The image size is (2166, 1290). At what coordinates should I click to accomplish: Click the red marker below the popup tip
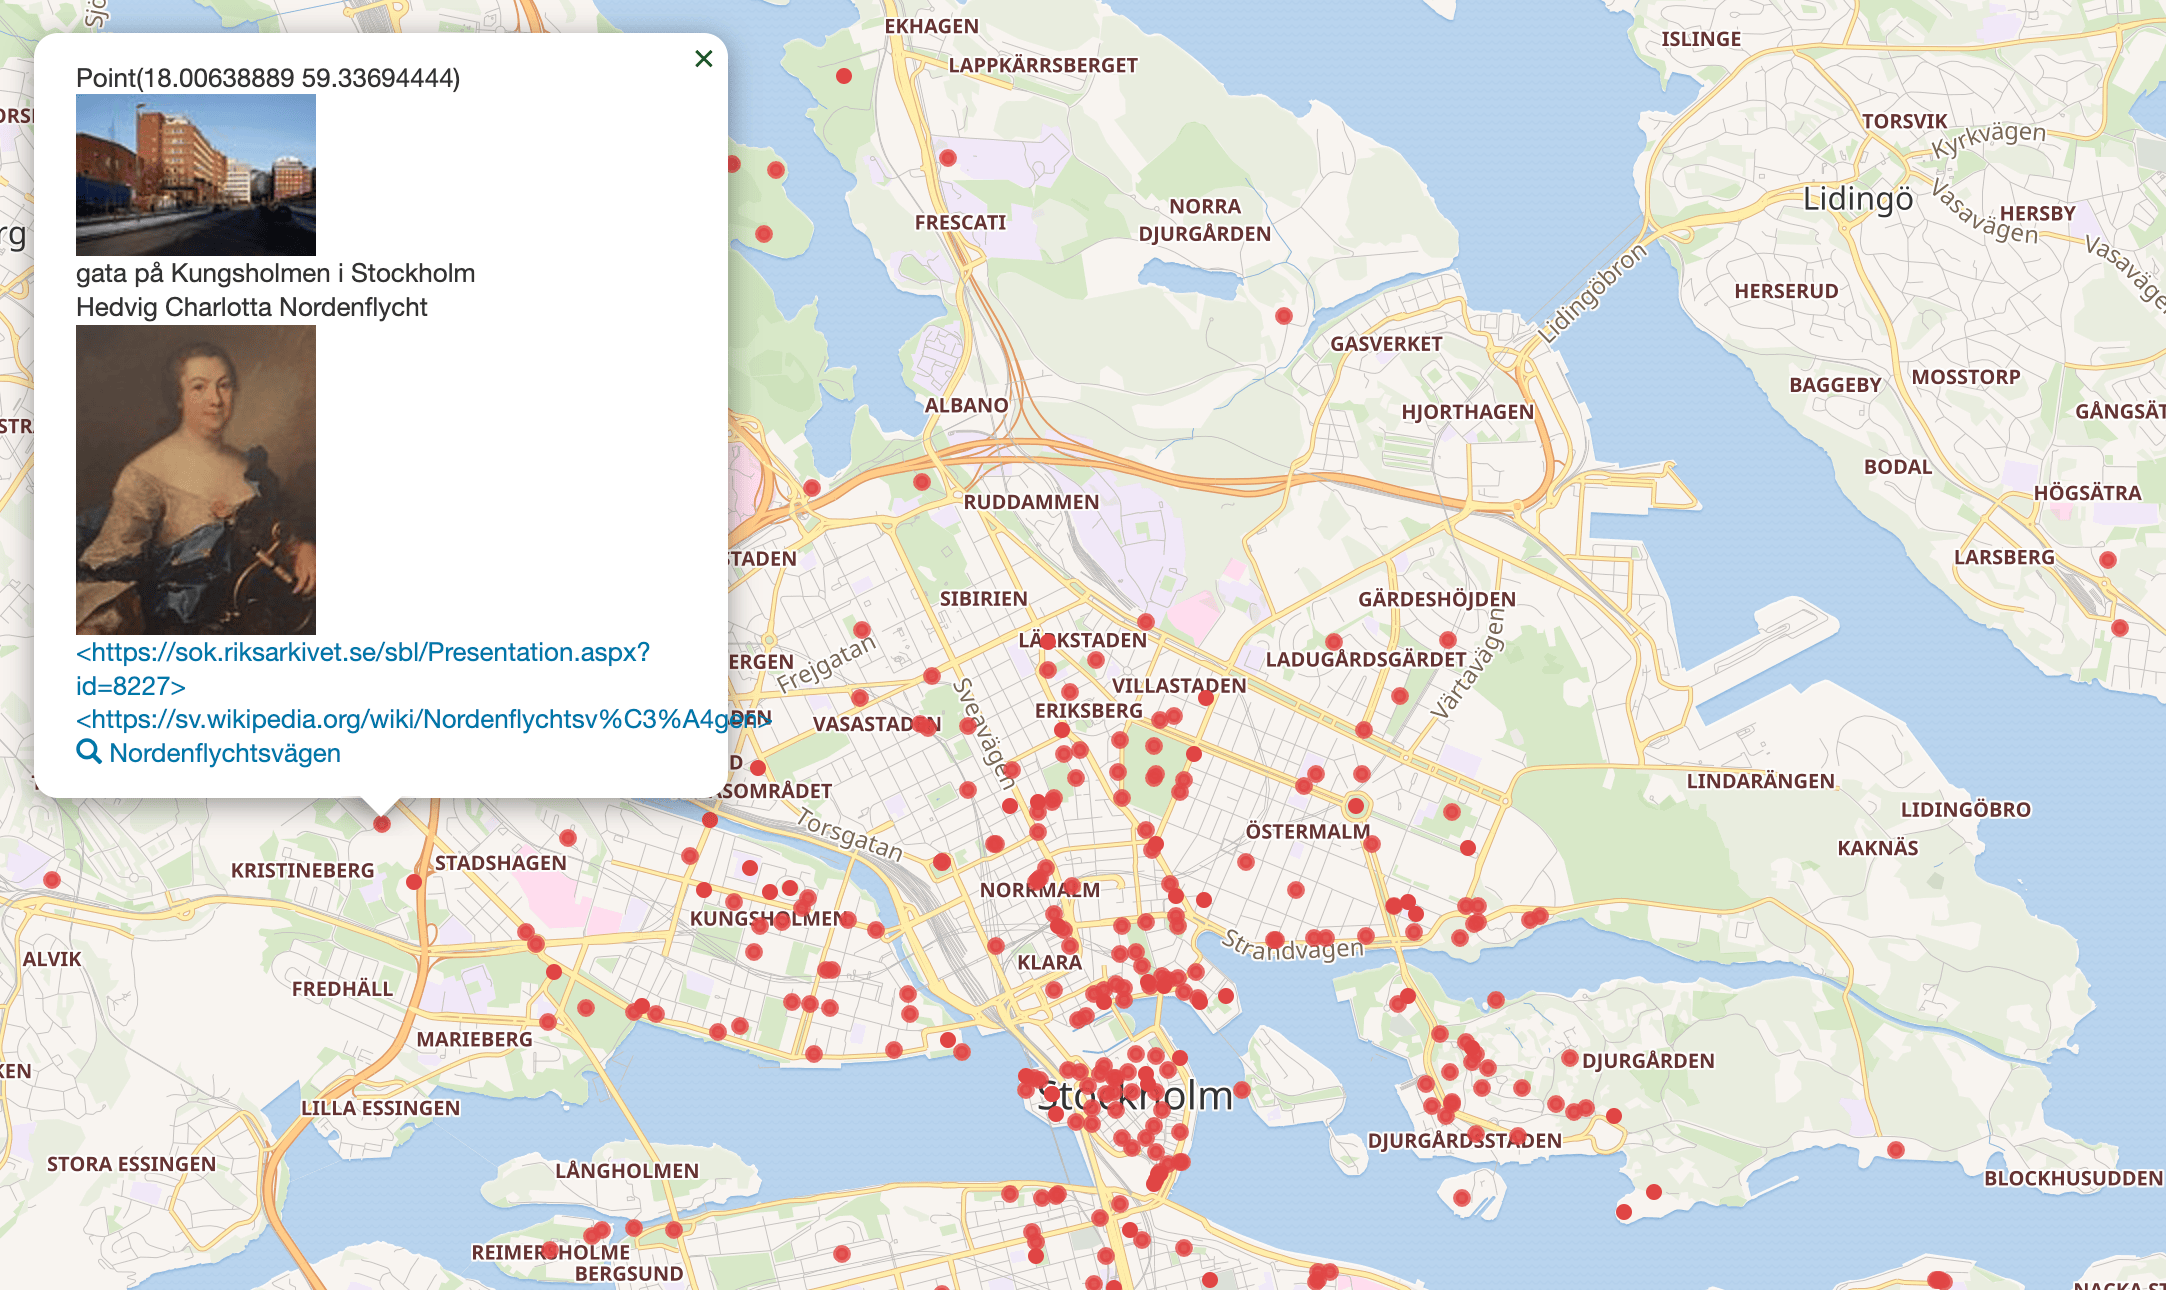pos(382,824)
